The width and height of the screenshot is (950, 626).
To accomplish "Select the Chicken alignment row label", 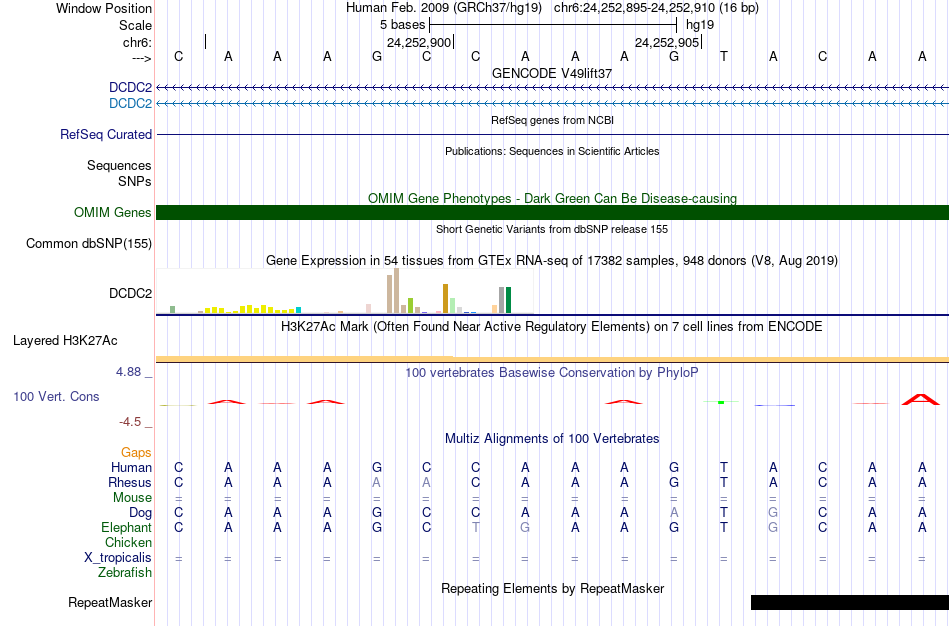I will 128,542.
